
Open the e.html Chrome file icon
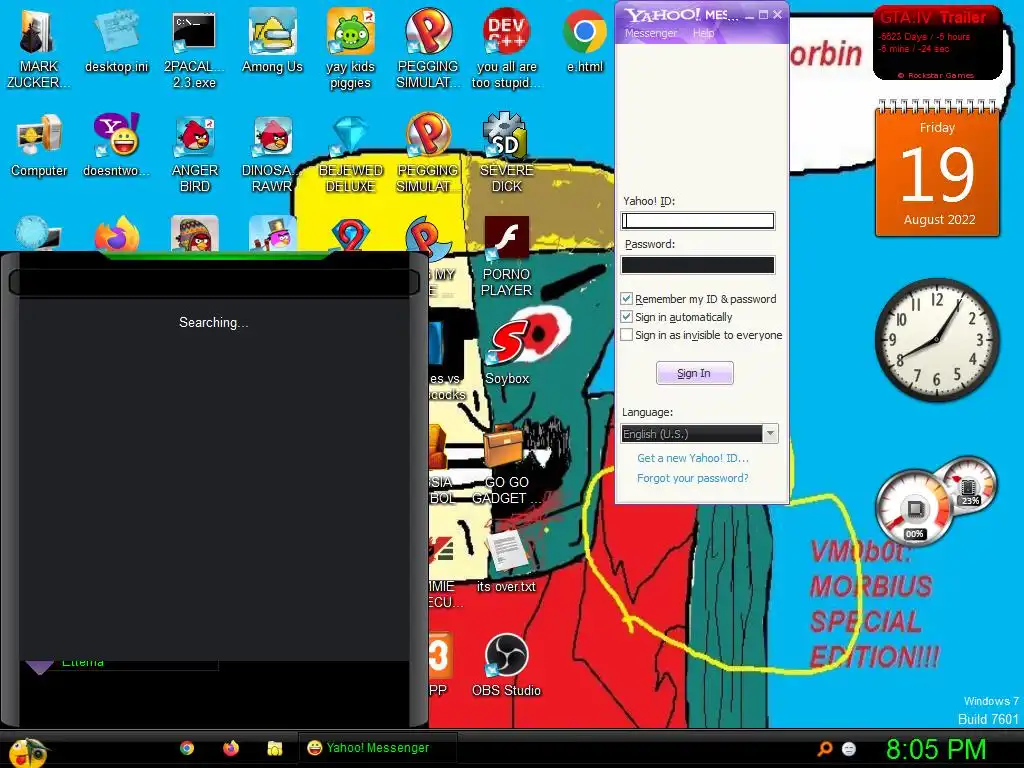[x=584, y=40]
